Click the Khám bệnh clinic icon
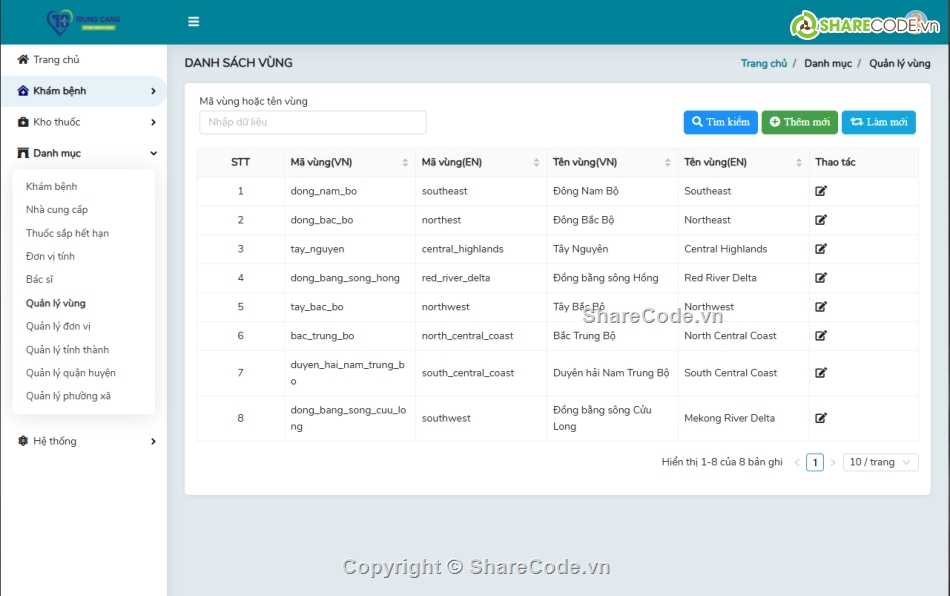This screenshot has width=950, height=596. [x=23, y=91]
